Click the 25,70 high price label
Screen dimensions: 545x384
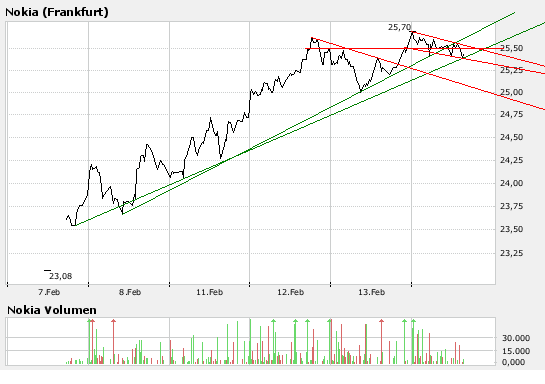click(399, 27)
